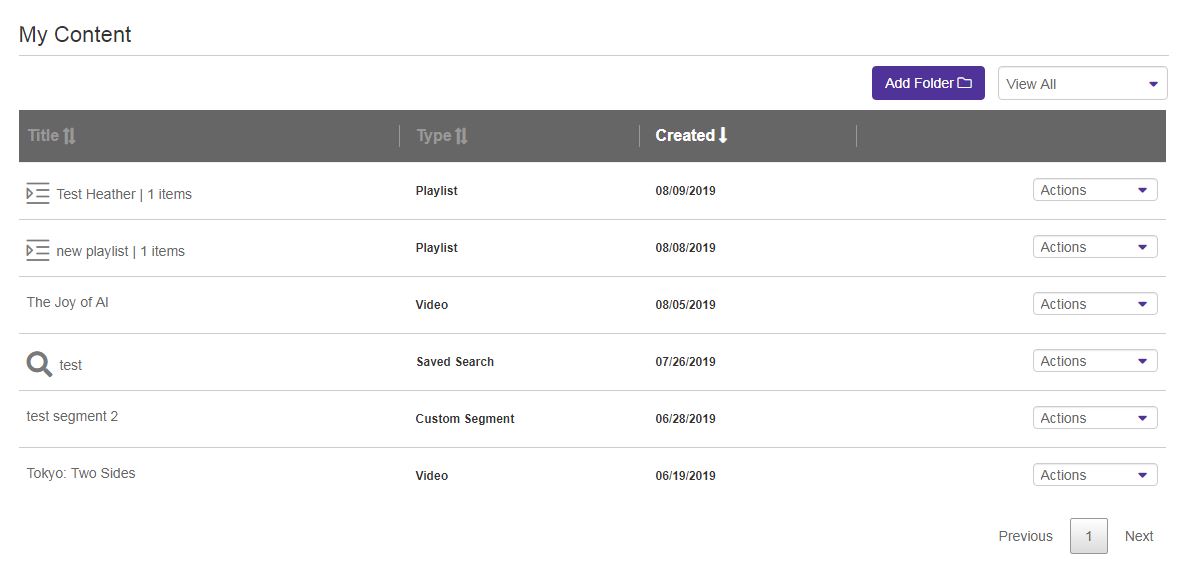Click the test segment 2 title

point(72,416)
